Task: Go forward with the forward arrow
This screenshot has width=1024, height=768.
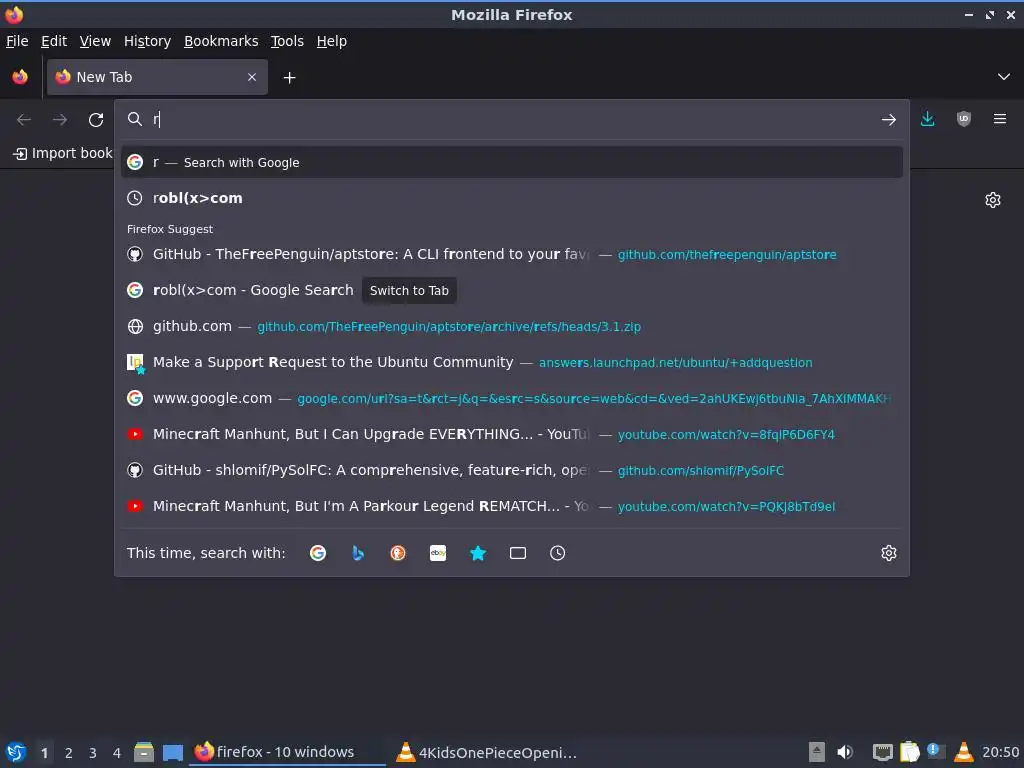Action: (x=60, y=120)
